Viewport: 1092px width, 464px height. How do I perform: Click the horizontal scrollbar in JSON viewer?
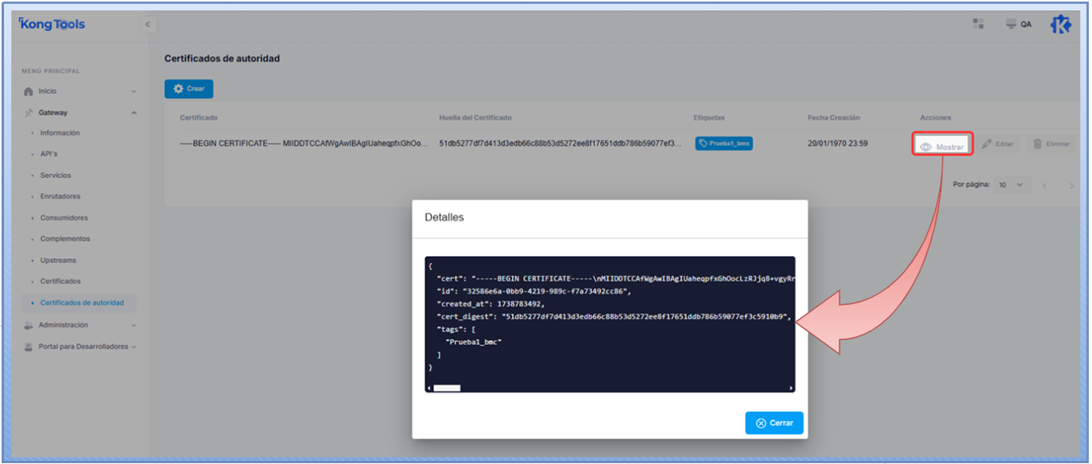[x=446, y=387]
